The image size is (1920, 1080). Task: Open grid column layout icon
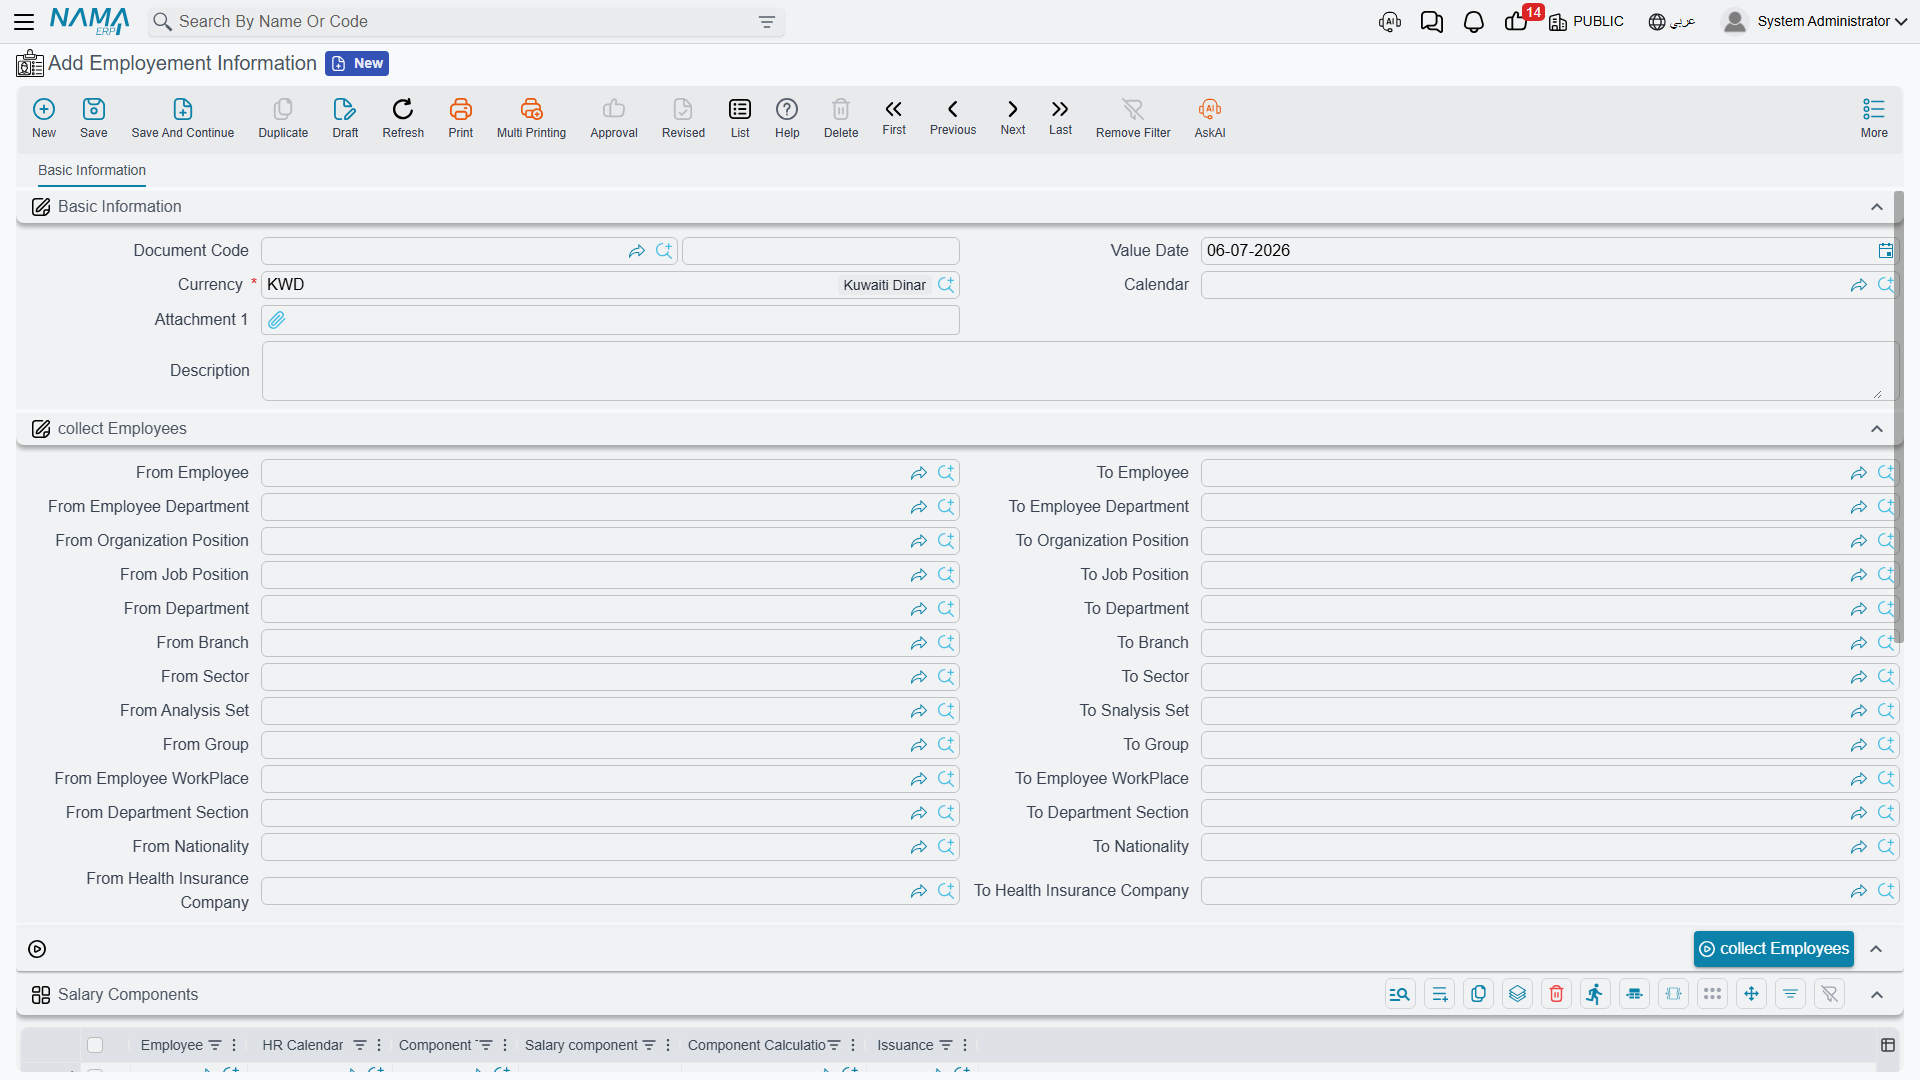(1887, 1045)
